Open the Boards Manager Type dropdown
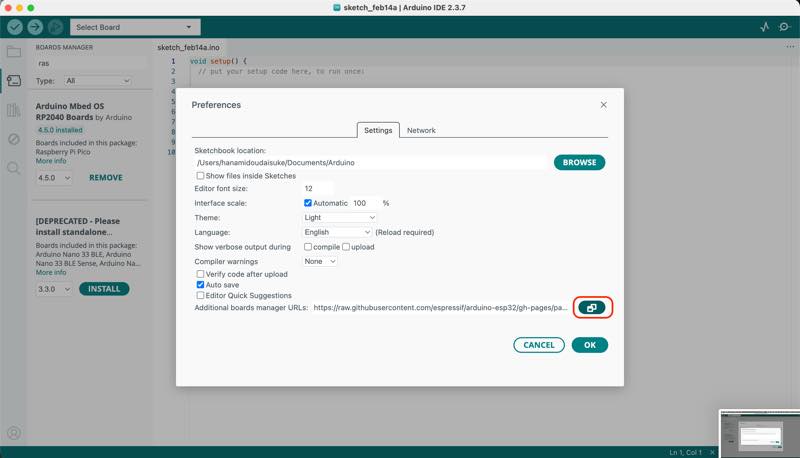The image size is (800, 458). 97,81
